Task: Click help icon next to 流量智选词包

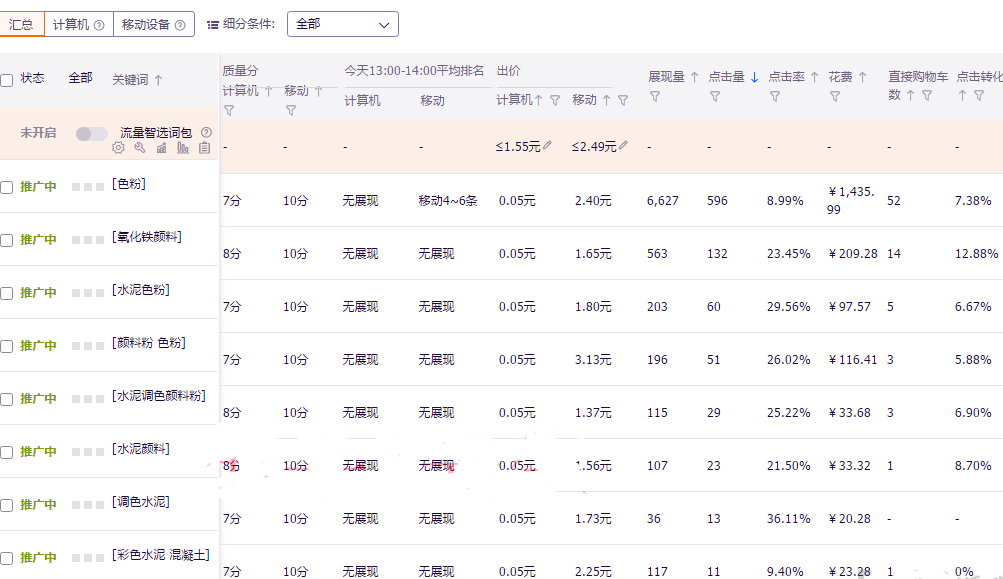Action: point(206,132)
